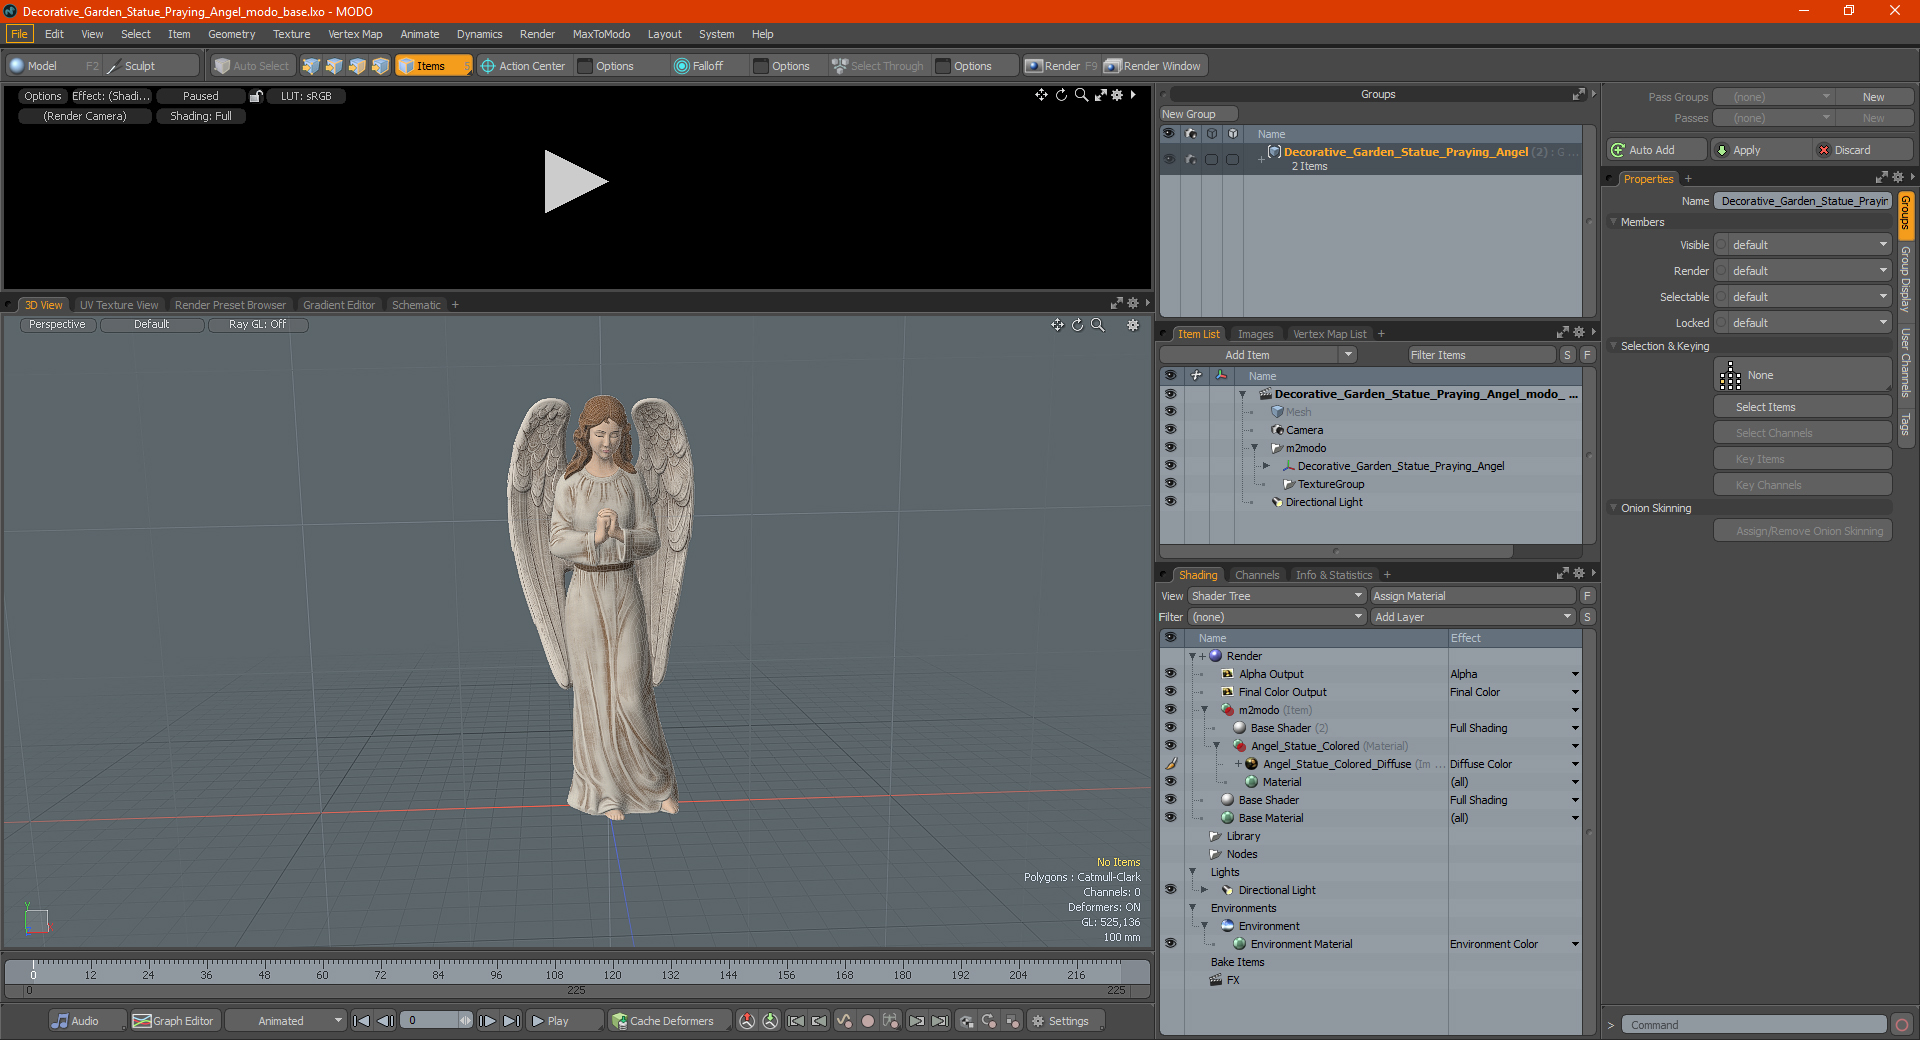Hide the TextureGroup item
1920x1040 pixels.
tap(1170, 483)
